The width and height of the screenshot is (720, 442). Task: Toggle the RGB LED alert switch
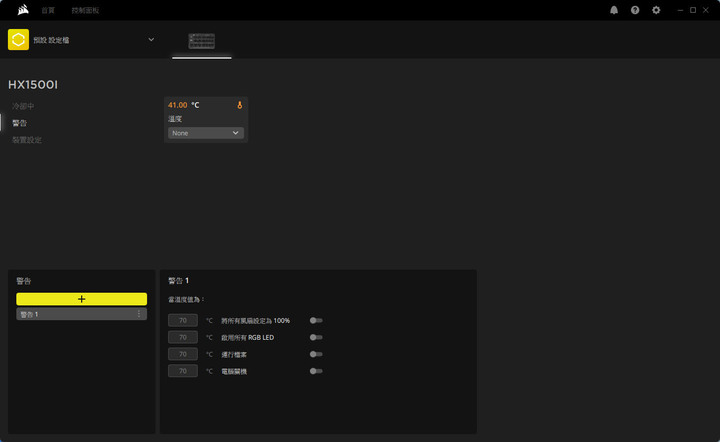pos(316,337)
